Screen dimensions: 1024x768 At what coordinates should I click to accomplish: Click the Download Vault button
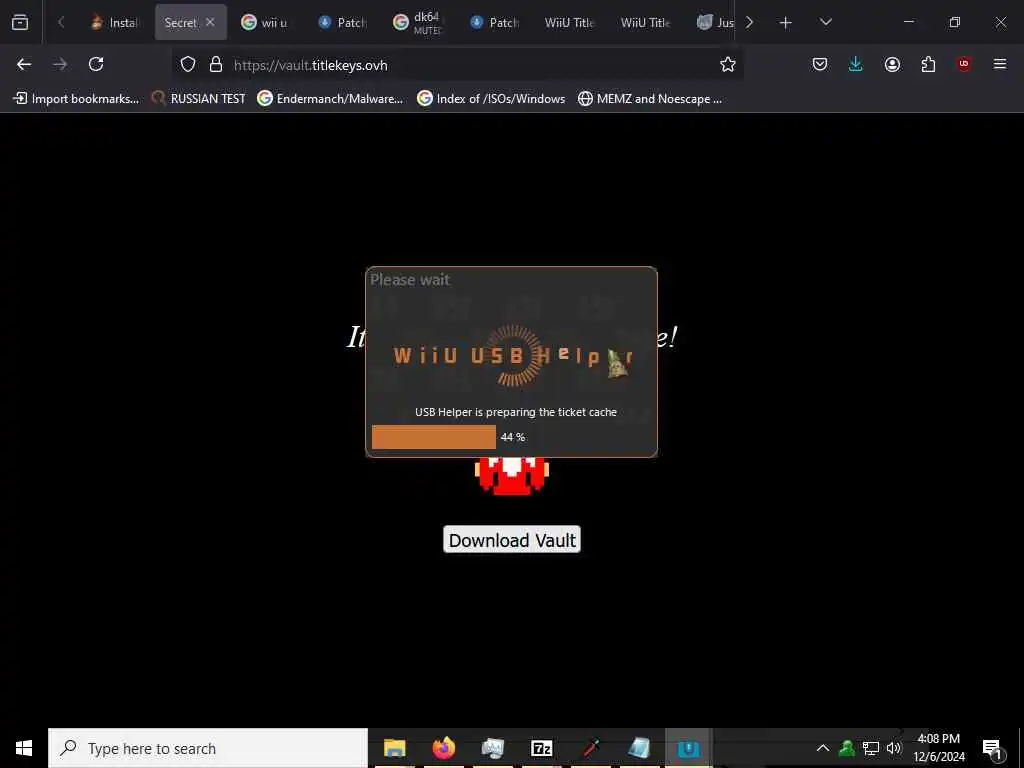pyautogui.click(x=512, y=540)
